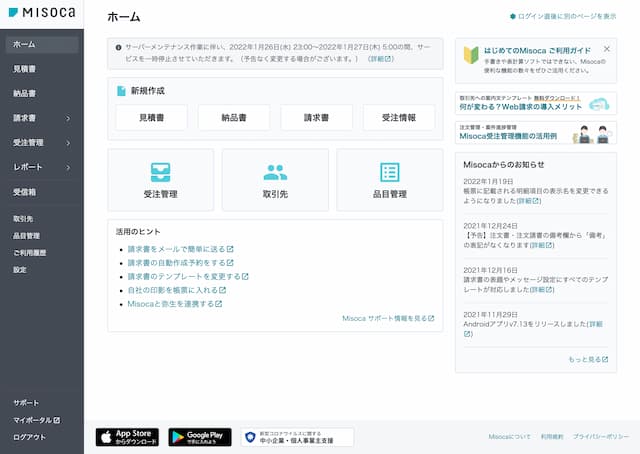This screenshot has height=454, width=640.
Task: Open サポート in sidebar
Action: (26, 403)
